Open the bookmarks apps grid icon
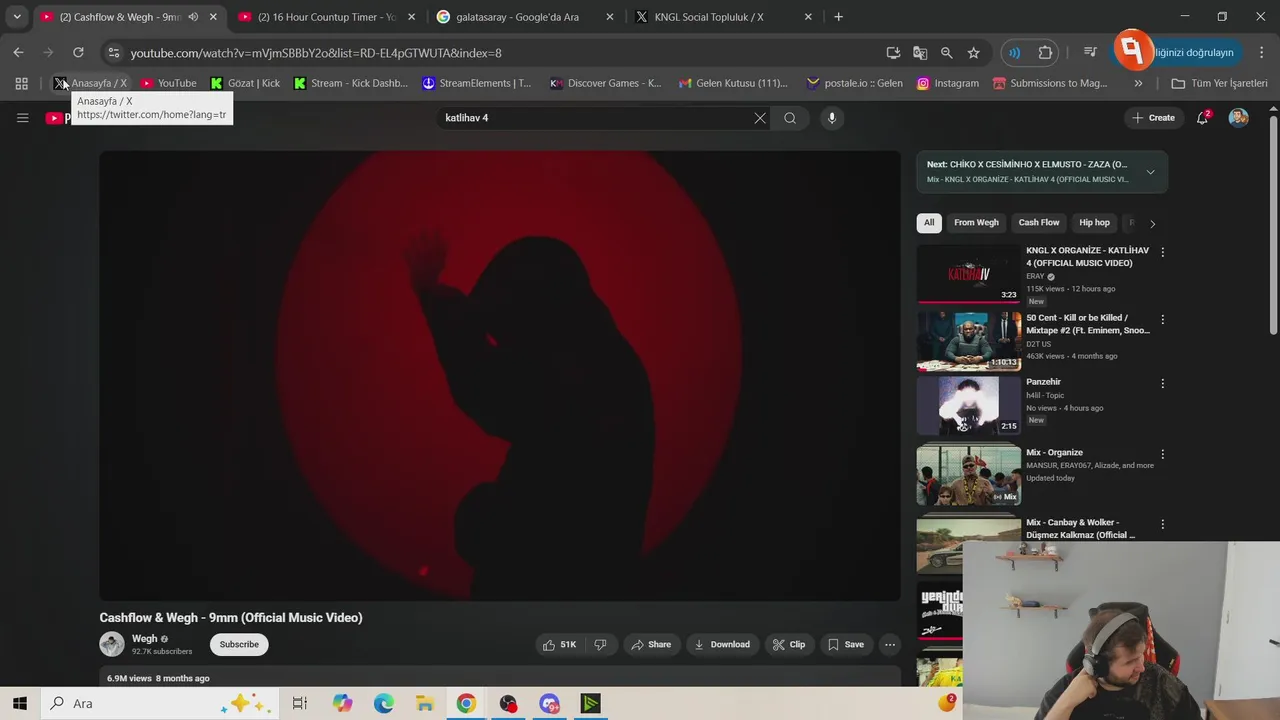The height and width of the screenshot is (720, 1280). pos(21,83)
